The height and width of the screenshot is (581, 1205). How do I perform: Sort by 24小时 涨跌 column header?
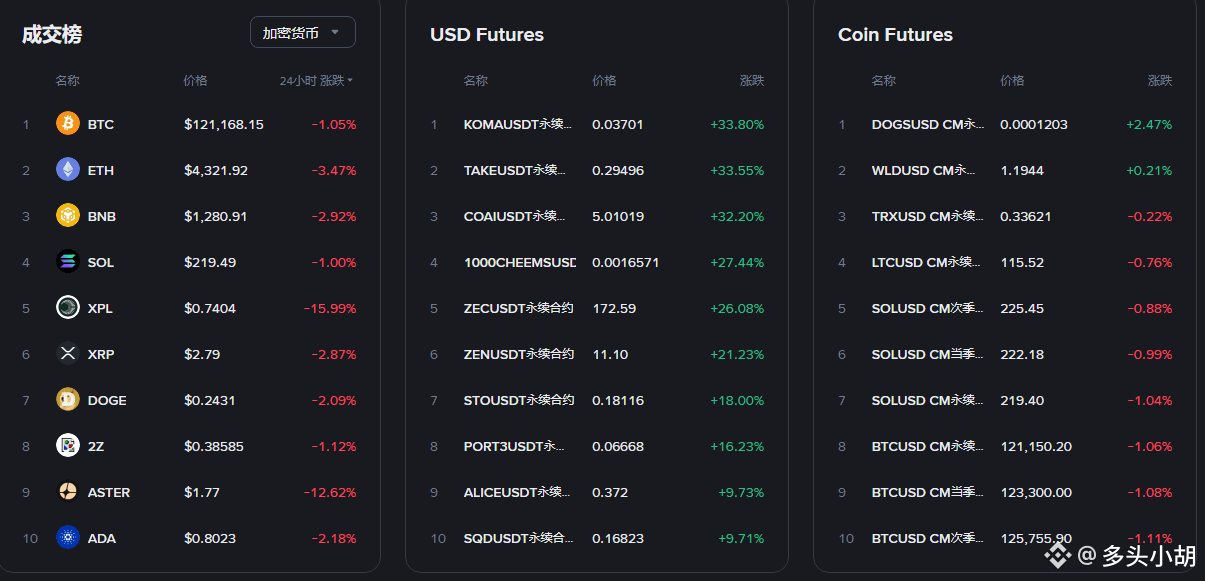(316, 81)
